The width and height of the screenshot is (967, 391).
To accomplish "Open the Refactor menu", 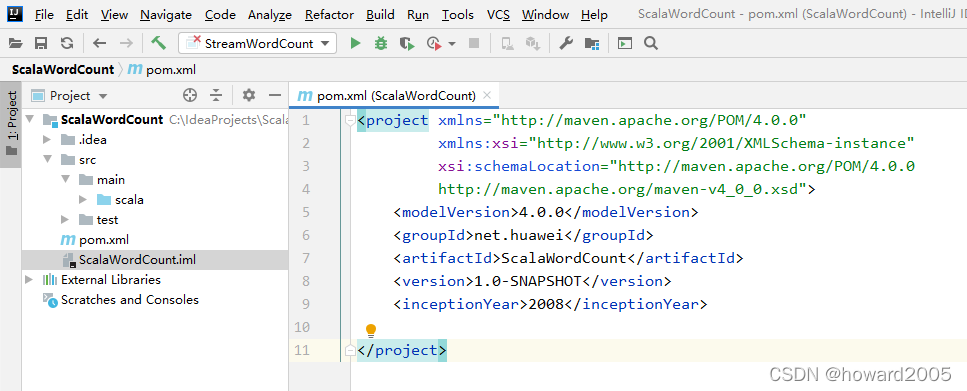I will (329, 14).
